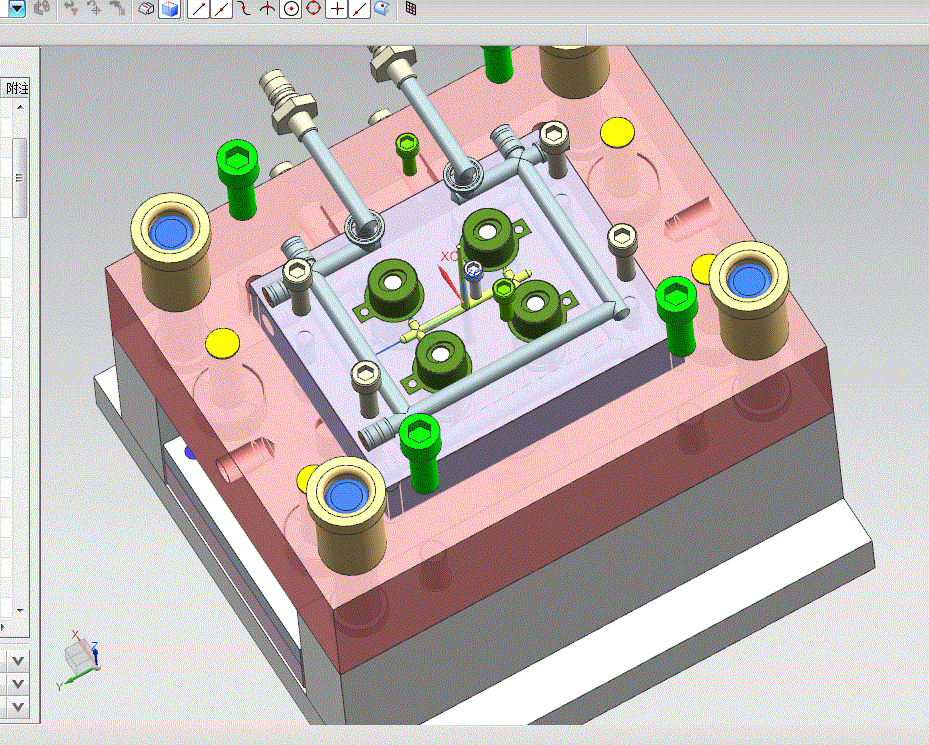This screenshot has width=929, height=745.
Task: Toggle Point on Curve snap
Action: pyautogui.click(x=360, y=8)
